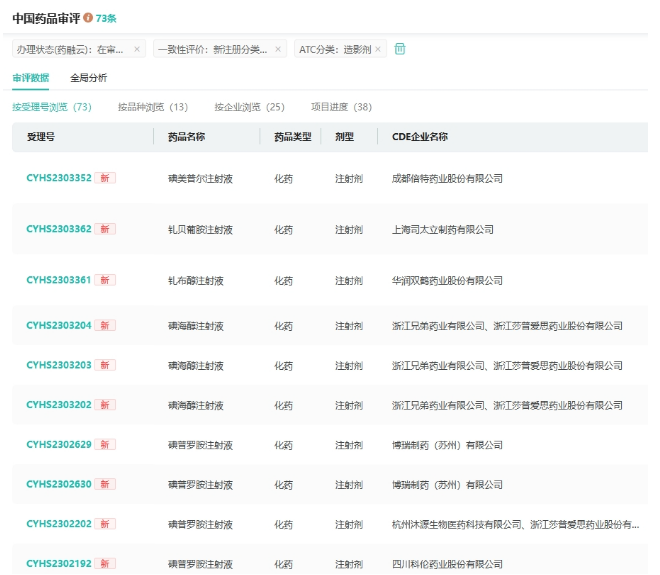
Task: Open record CYHS2303362
Action: click(x=59, y=229)
